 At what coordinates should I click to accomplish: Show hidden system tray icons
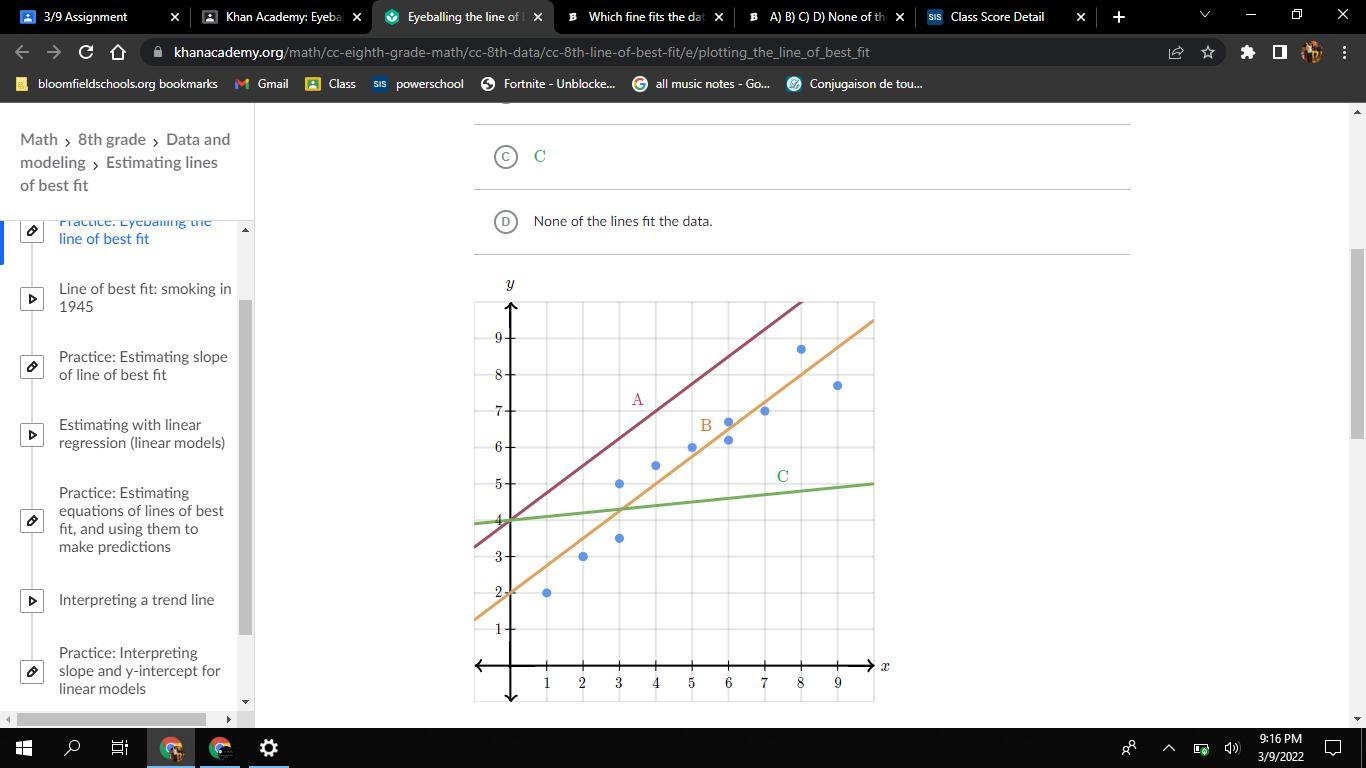(1168, 748)
